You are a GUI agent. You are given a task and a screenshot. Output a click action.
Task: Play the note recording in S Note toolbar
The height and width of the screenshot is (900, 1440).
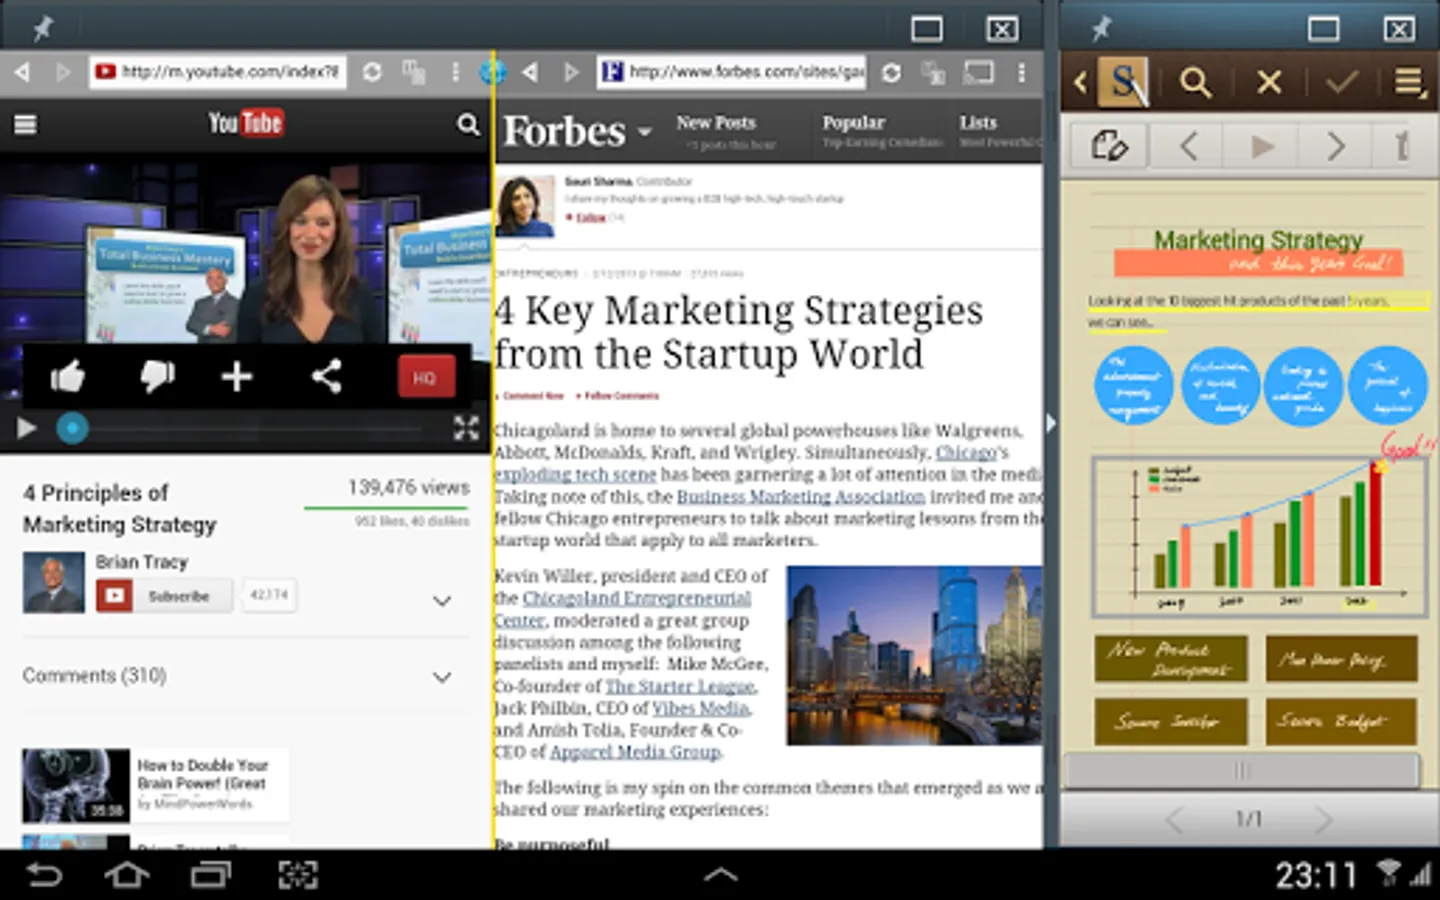[1262, 147]
